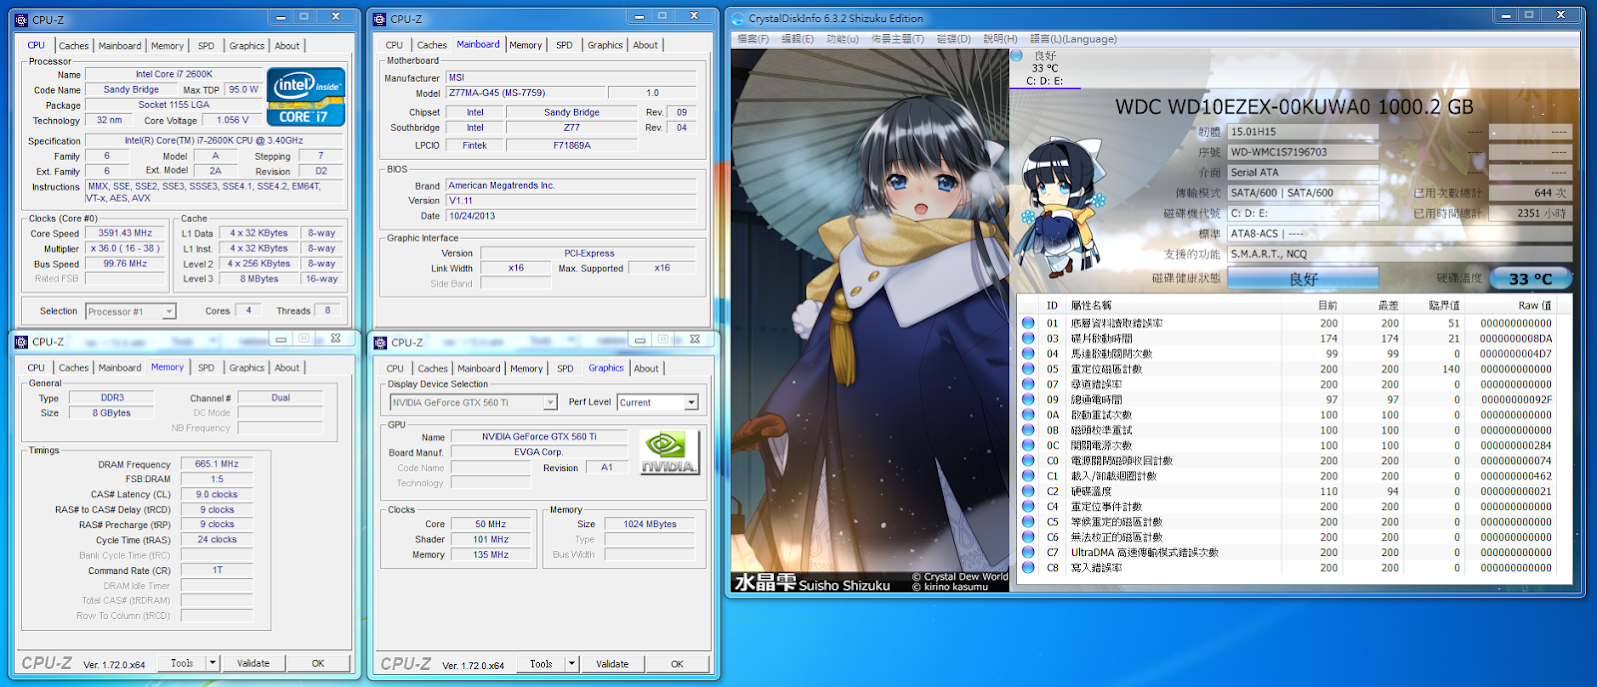
Task: Open the 檔案(F) menu in CrystalDiskInfo
Action: [x=753, y=39]
